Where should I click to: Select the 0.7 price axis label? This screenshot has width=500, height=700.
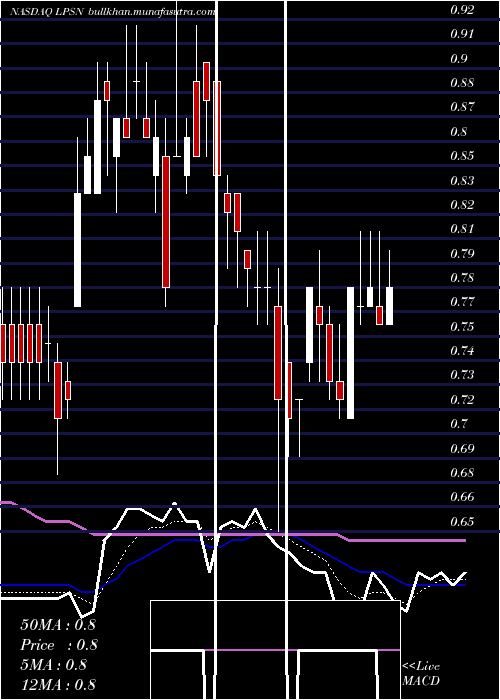459,423
